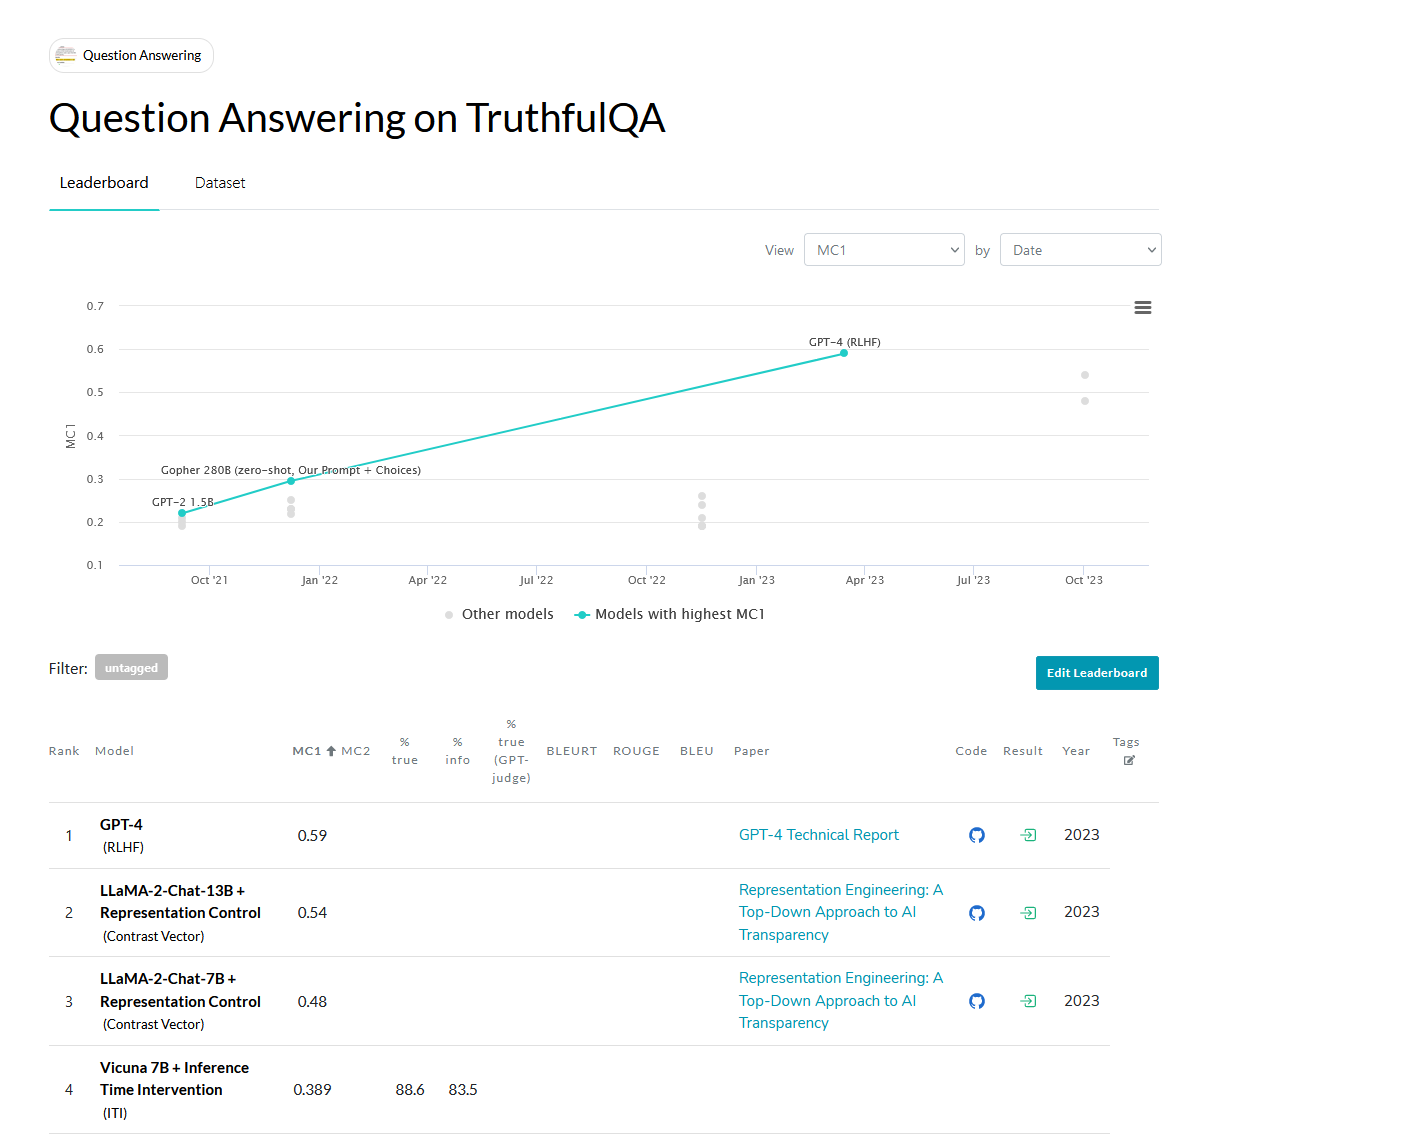Sort table by Code column header
The width and height of the screenshot is (1402, 1146).
tap(971, 751)
